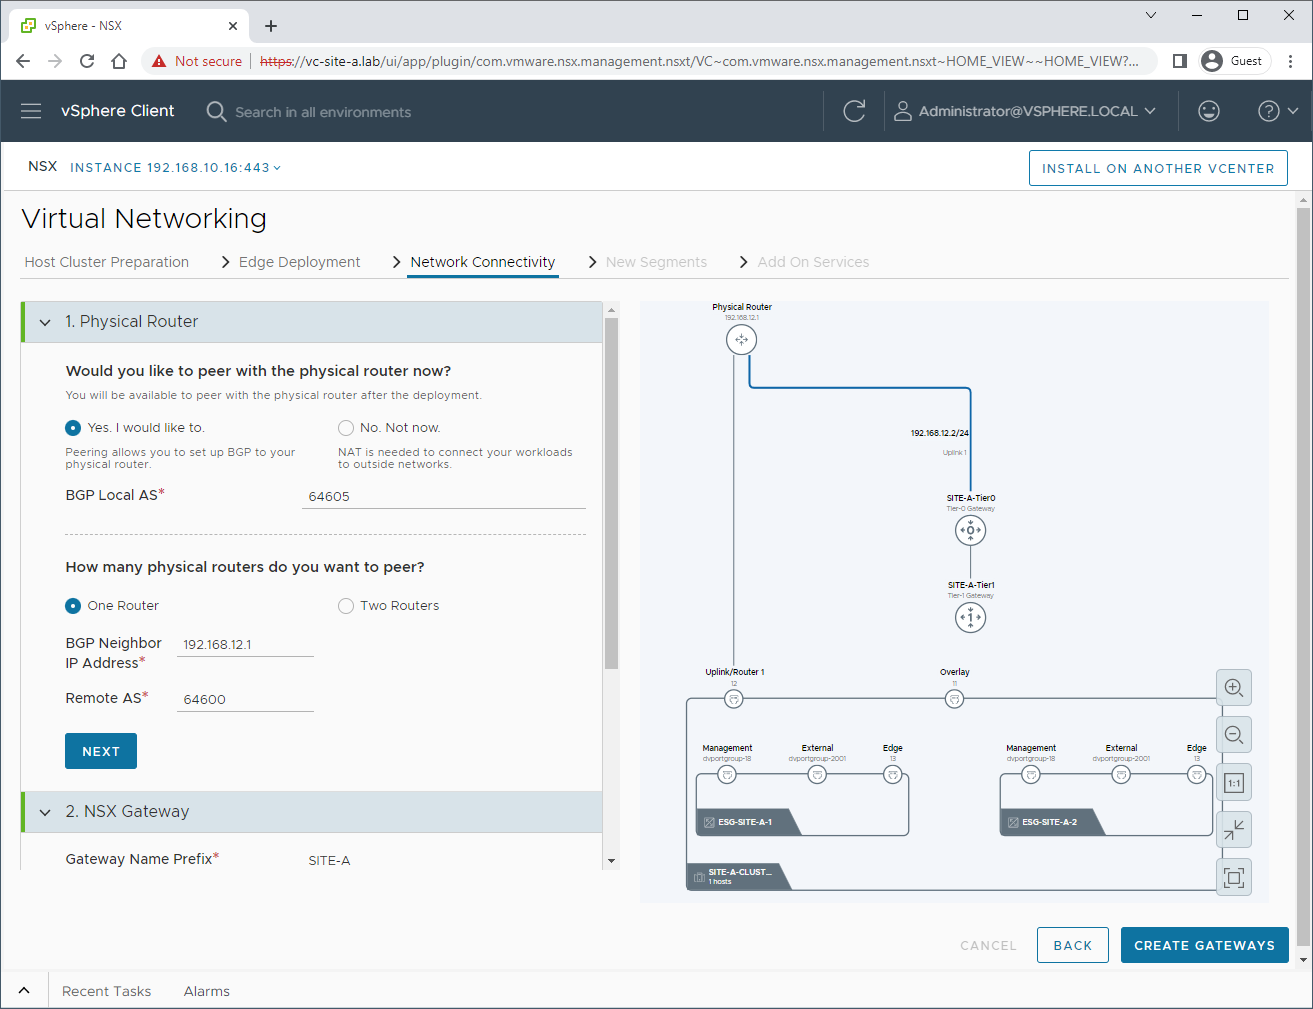1313x1009 pixels.
Task: Open the Add On Services step
Action: coord(813,262)
